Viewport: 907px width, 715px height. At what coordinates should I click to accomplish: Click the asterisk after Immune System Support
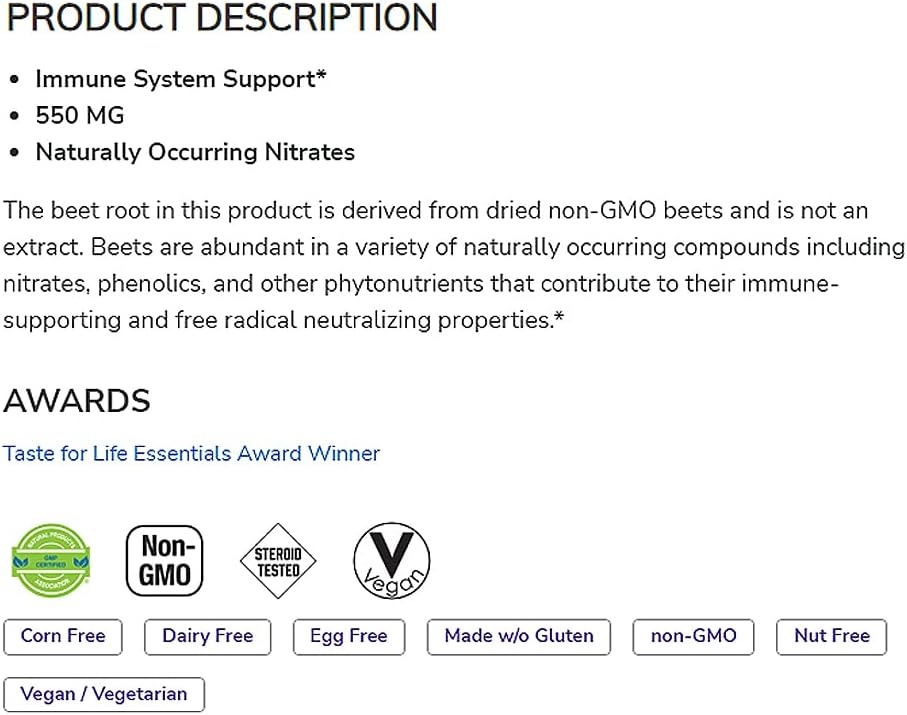tap(322, 75)
